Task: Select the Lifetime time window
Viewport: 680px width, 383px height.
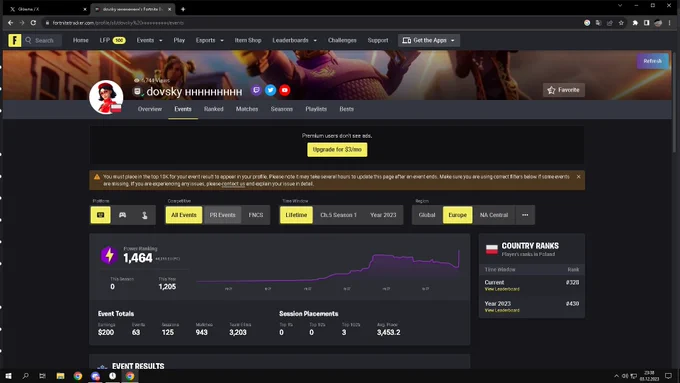Action: pyautogui.click(x=296, y=215)
